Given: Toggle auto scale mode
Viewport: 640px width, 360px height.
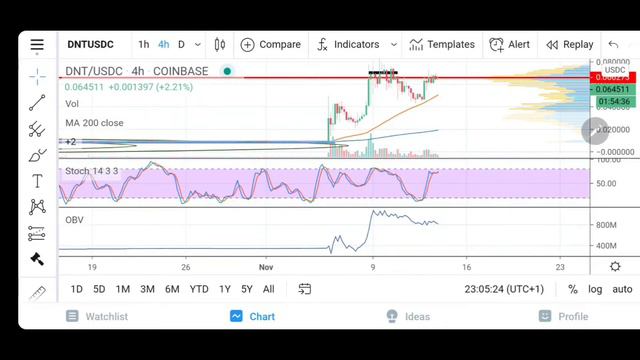Looking at the screenshot, I should pyautogui.click(x=622, y=289).
